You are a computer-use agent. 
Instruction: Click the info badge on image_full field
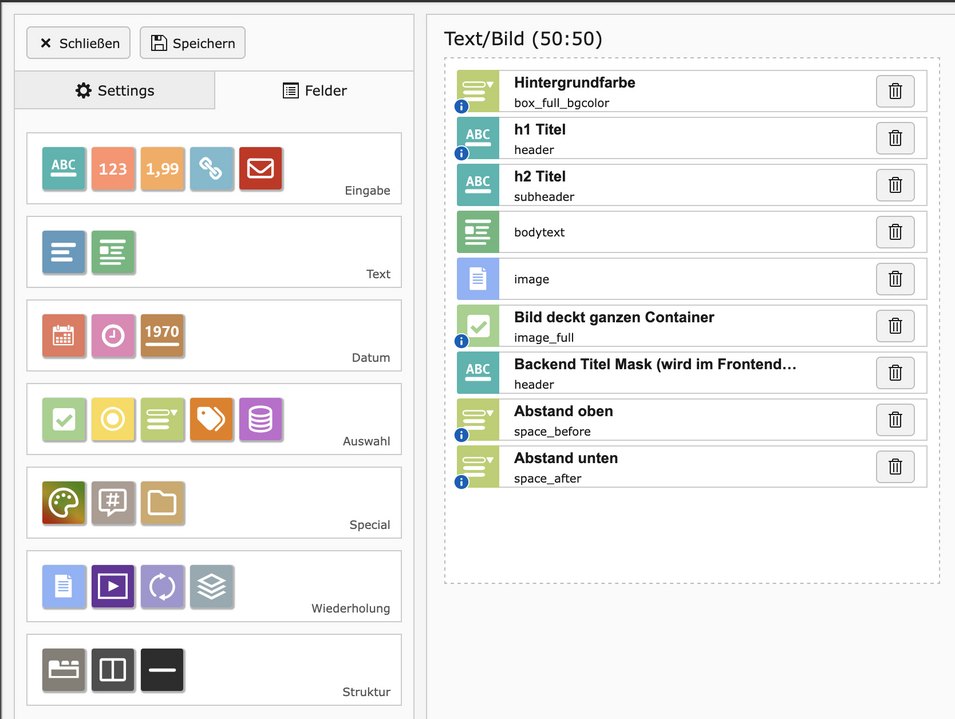coord(462,341)
